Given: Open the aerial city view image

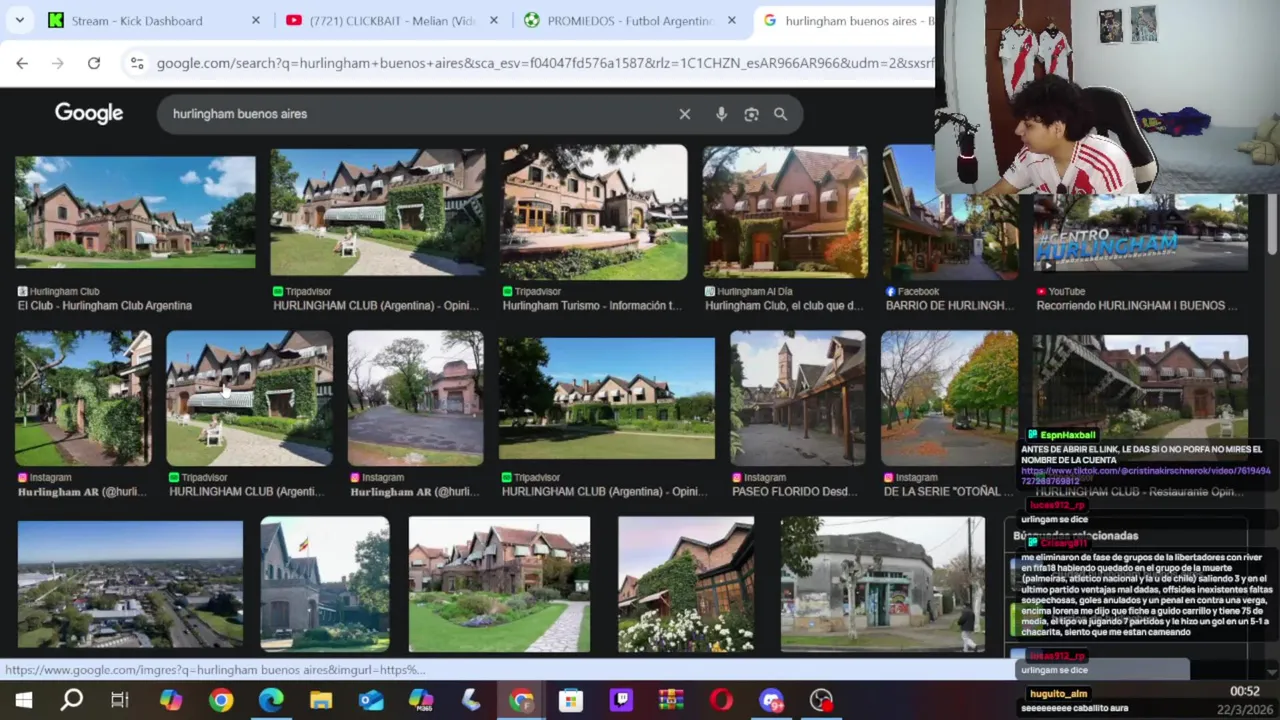Looking at the screenshot, I should pos(130,584).
